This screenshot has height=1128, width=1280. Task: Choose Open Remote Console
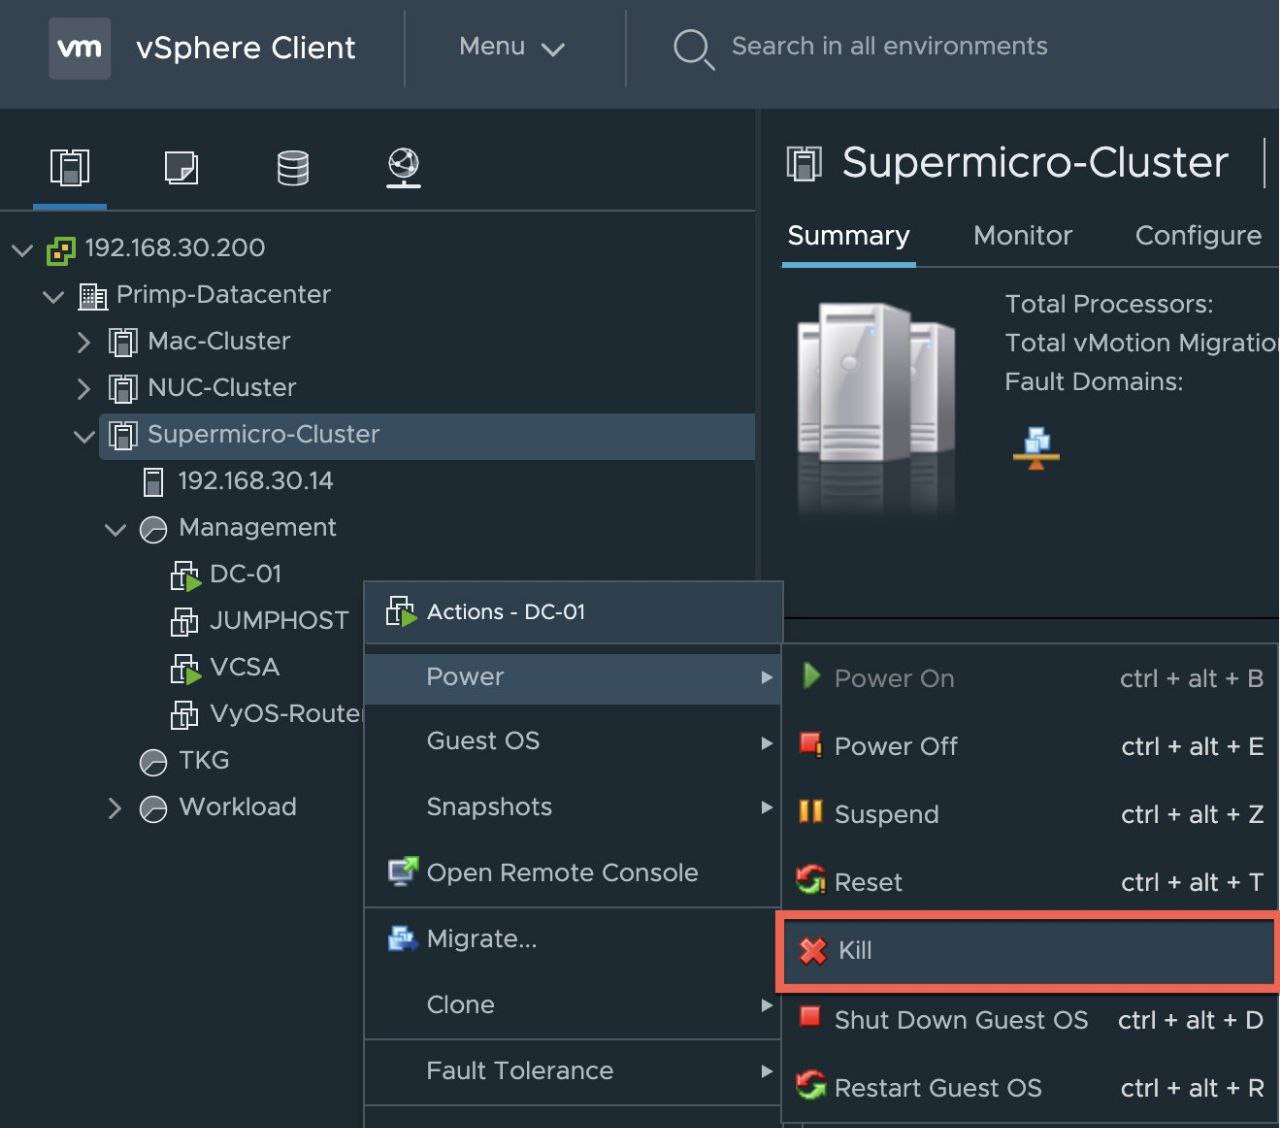pos(572,873)
